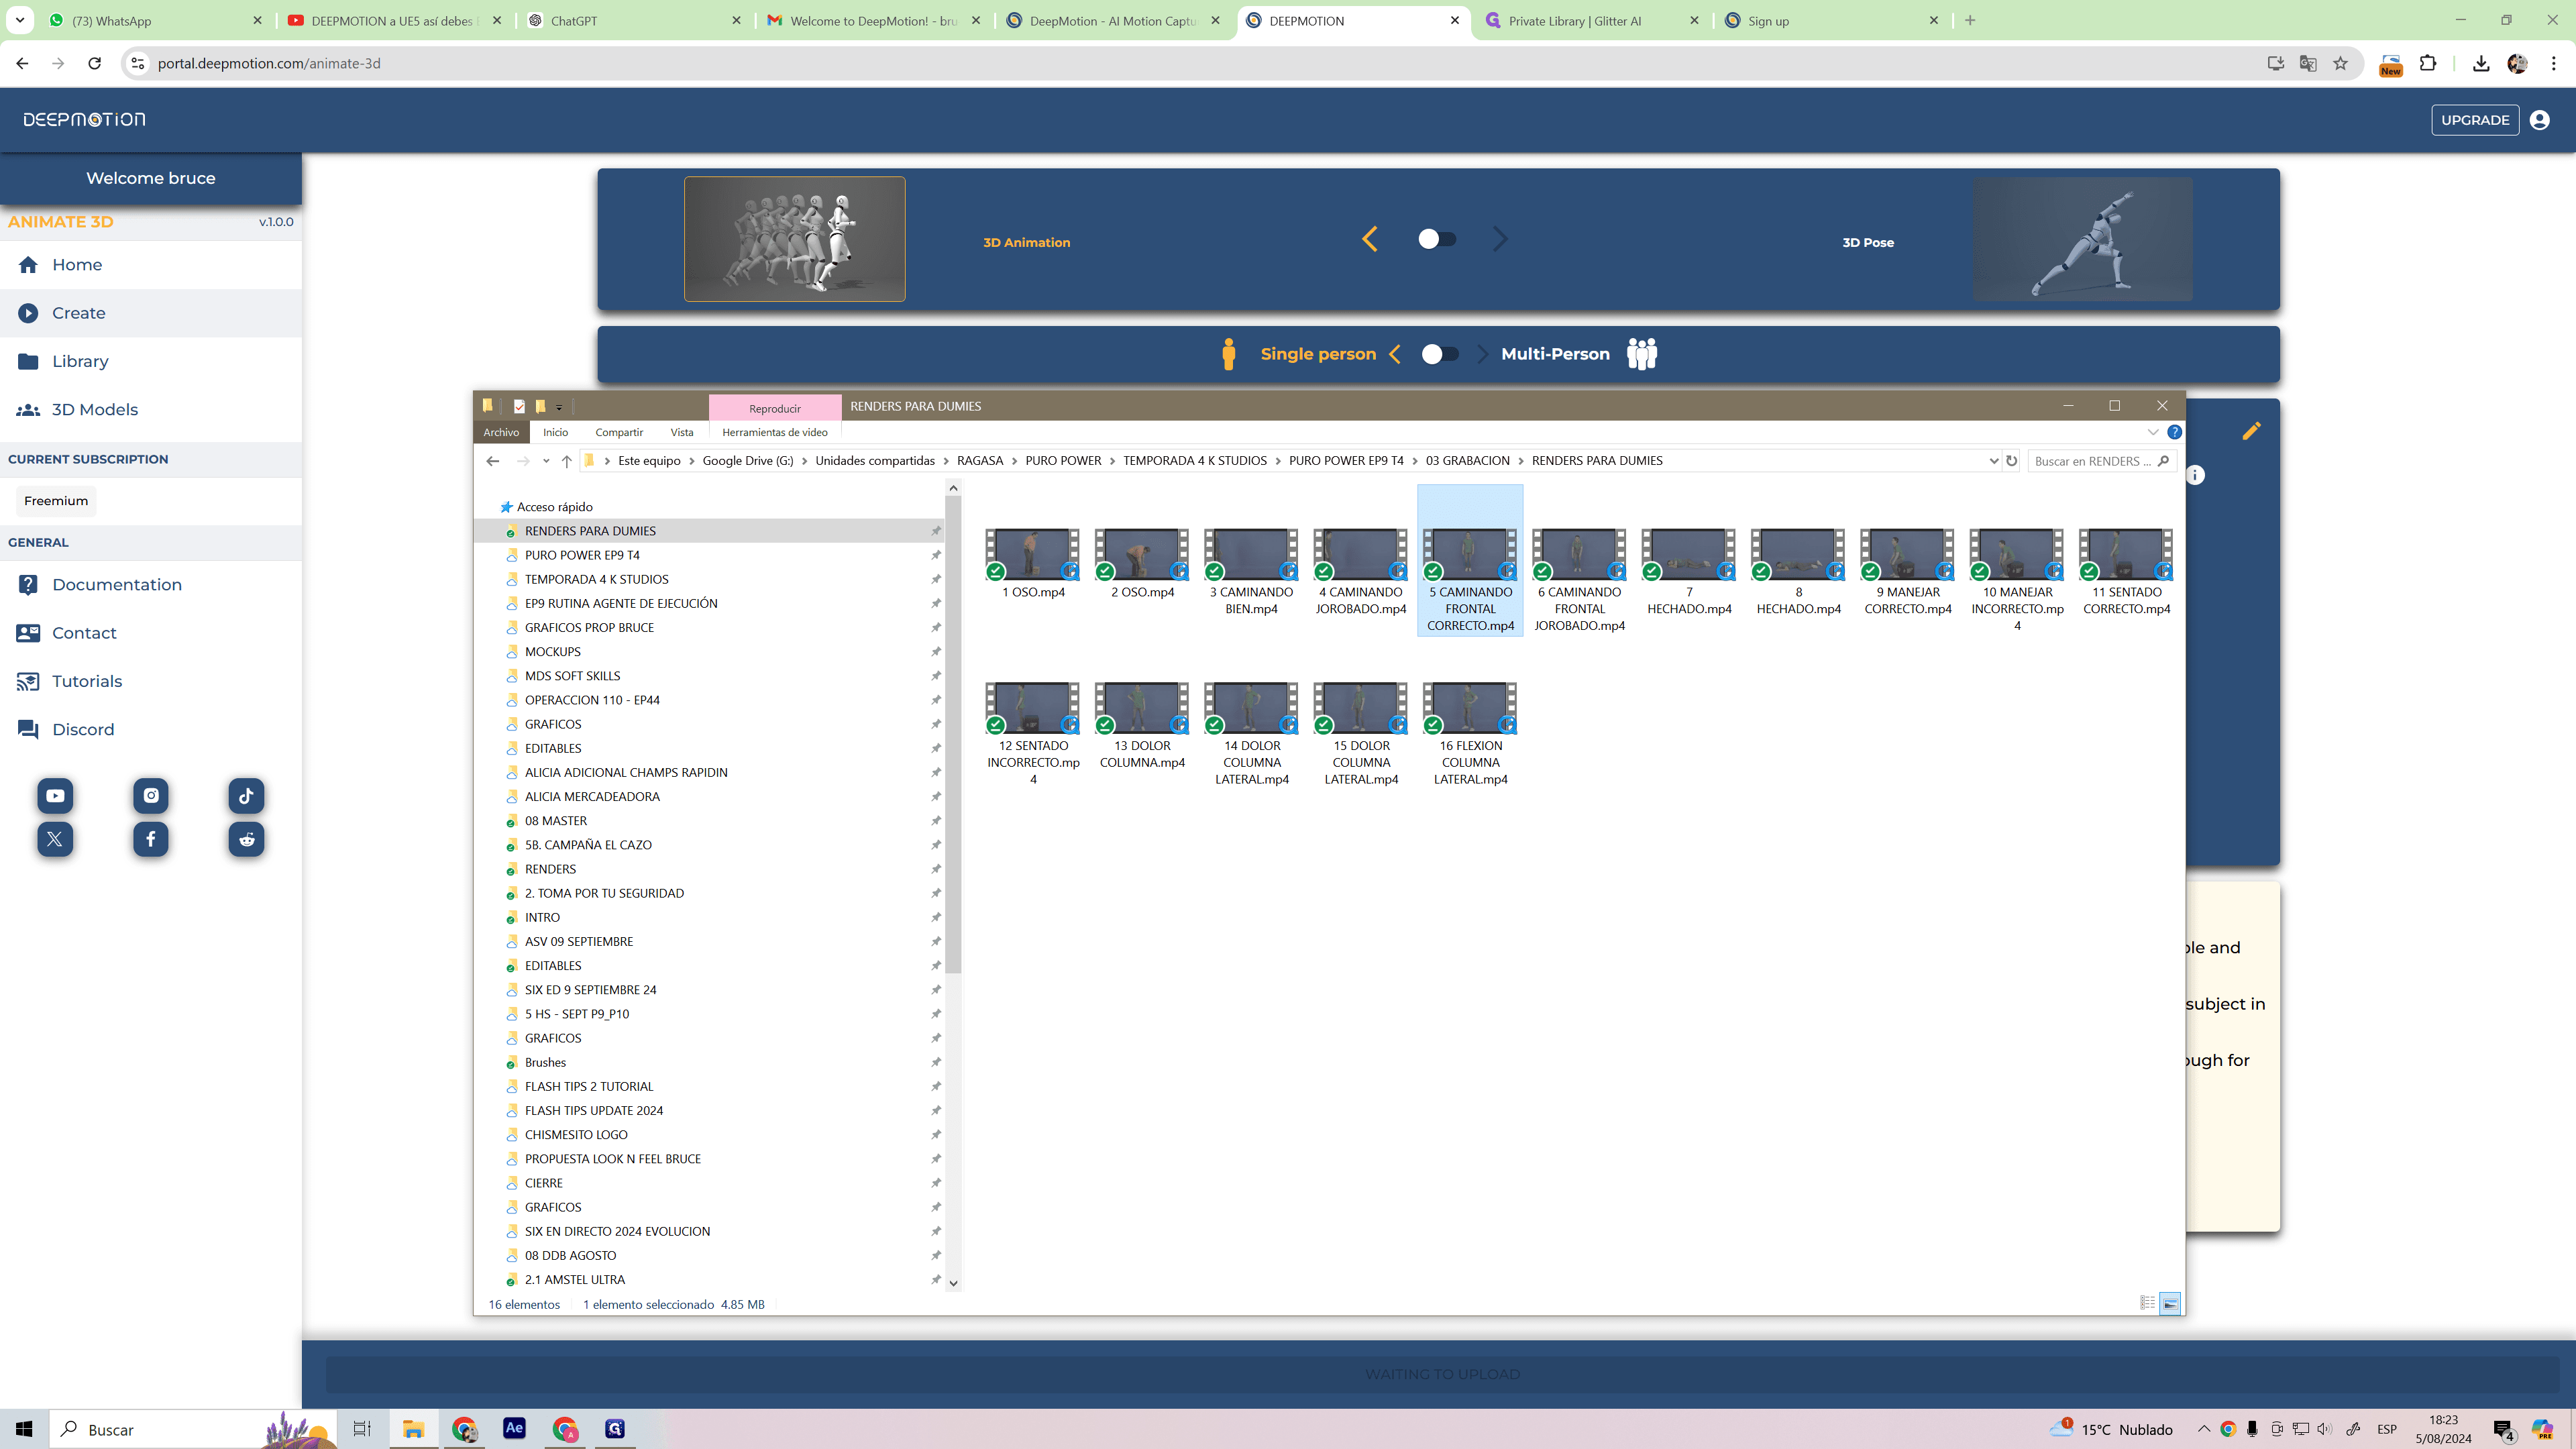Open Task View on the taskbar
Viewport: 2576px width, 1449px height.
(x=362, y=1428)
